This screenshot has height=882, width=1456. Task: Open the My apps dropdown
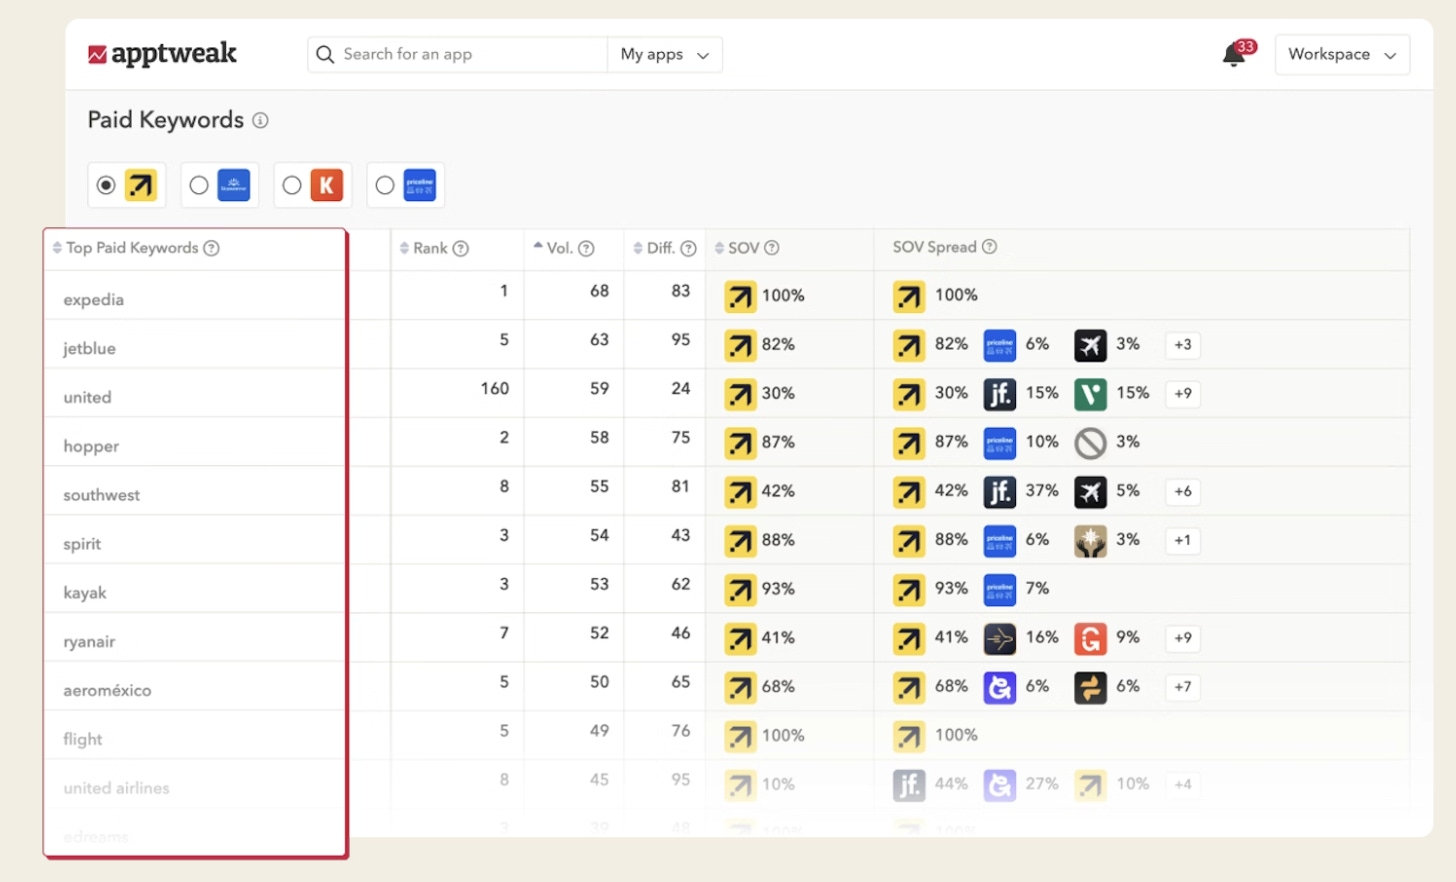(665, 54)
